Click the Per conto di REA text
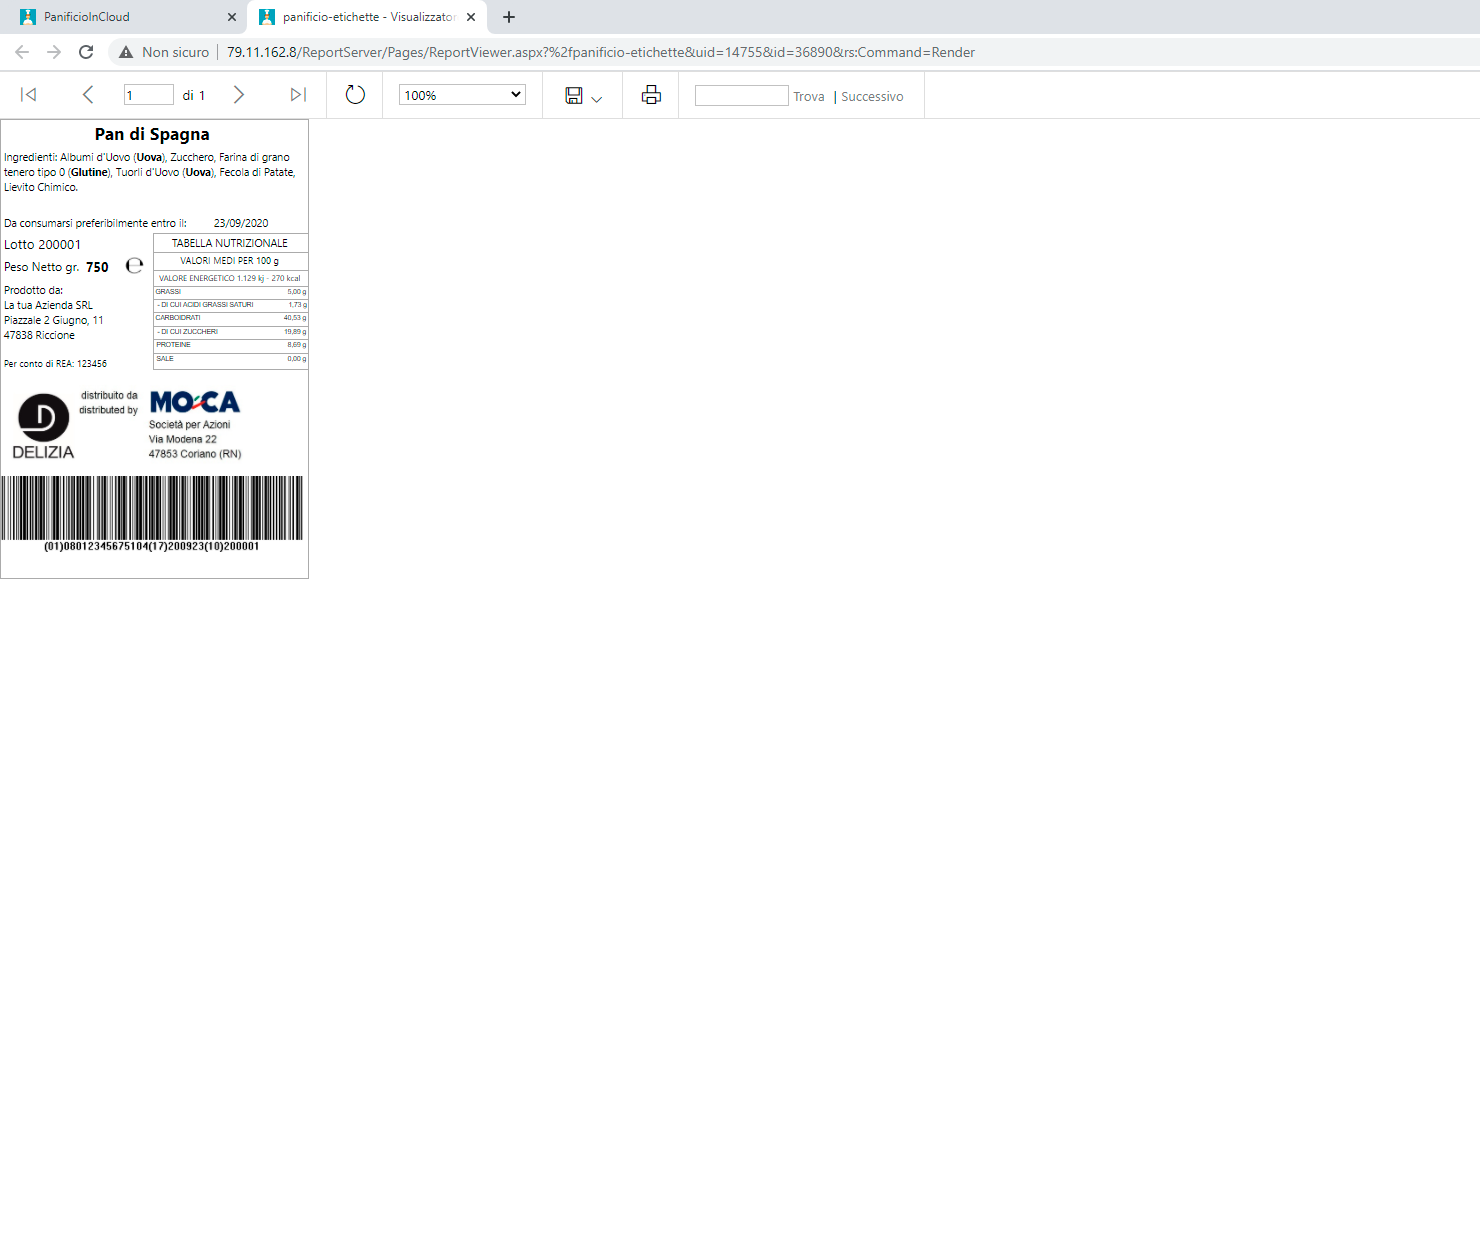1480x1245 pixels. 55,364
